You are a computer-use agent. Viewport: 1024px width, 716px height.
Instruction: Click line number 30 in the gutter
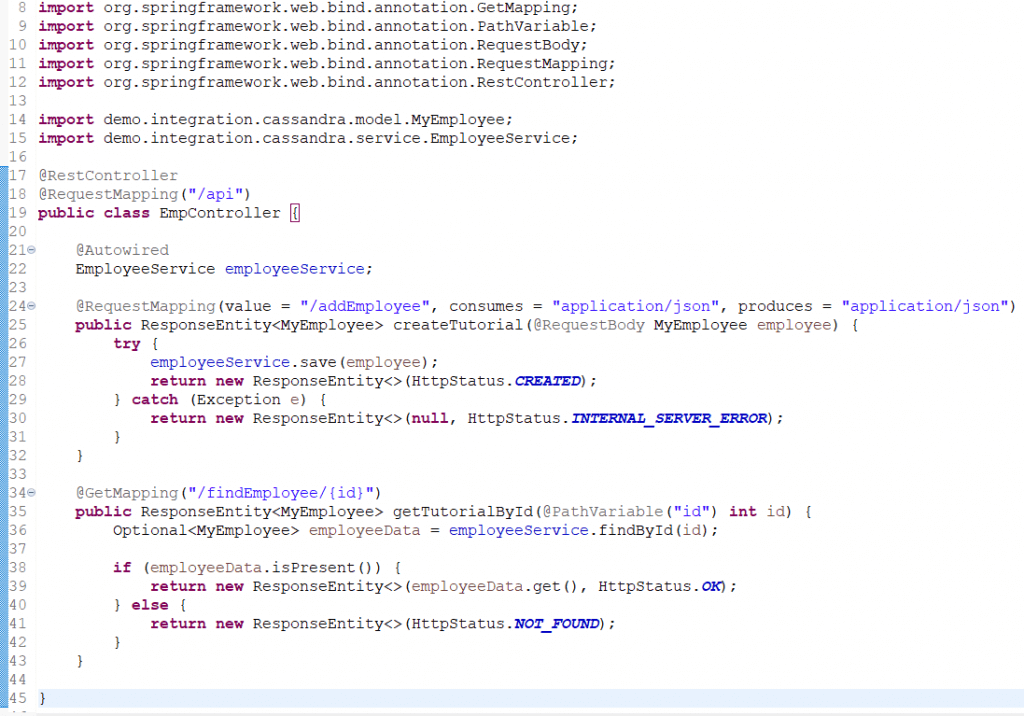[18, 418]
